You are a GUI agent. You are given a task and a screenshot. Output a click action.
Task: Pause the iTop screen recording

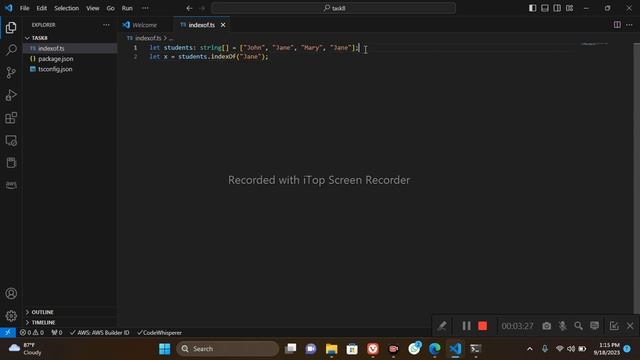(x=466, y=326)
